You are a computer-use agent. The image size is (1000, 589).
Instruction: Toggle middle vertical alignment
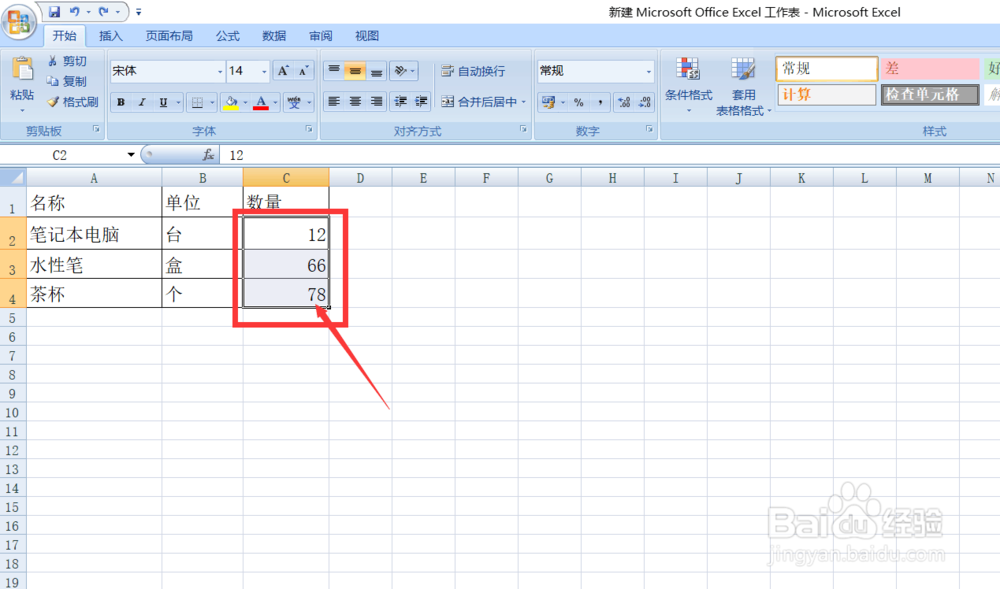click(x=355, y=71)
